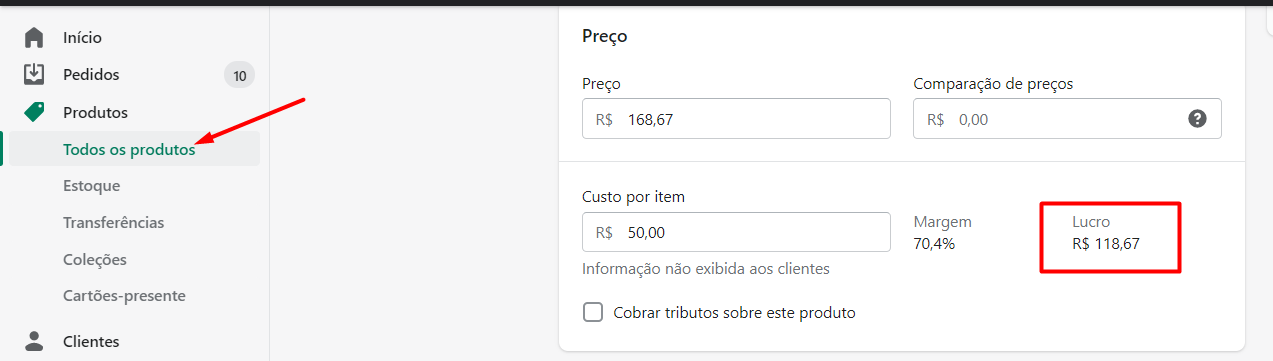Click the Custo por item field
Image resolution: width=1273 pixels, height=361 pixels.
coord(736,232)
